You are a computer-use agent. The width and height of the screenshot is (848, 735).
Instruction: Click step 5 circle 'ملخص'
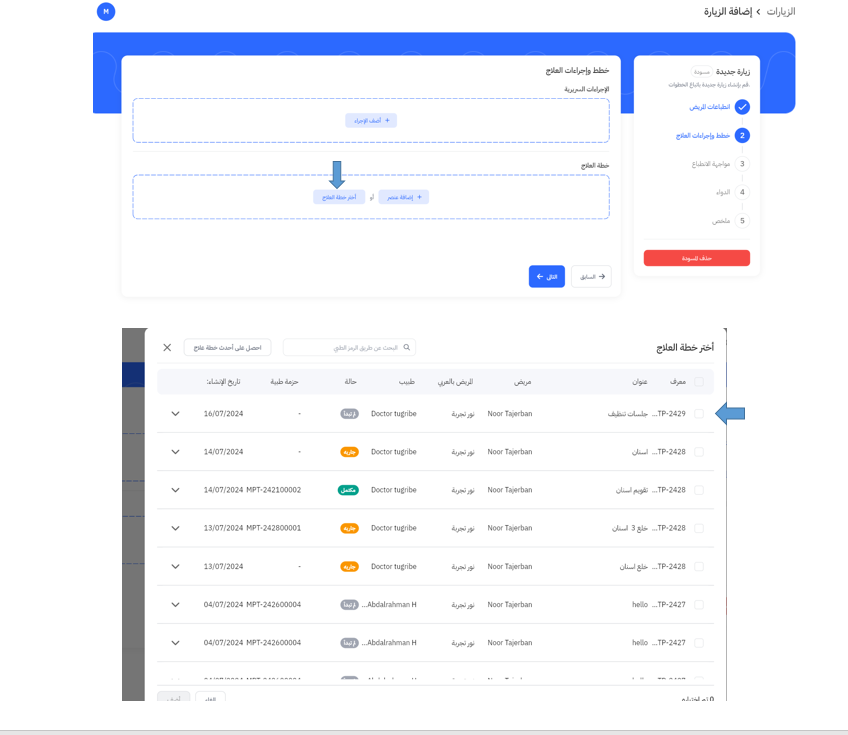click(742, 221)
